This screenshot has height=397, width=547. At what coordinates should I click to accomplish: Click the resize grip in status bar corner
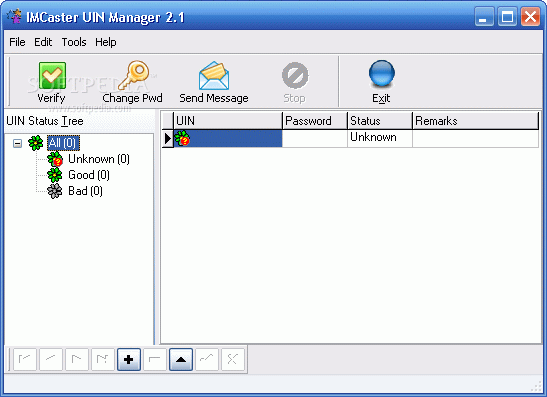pyautogui.click(x=536, y=387)
